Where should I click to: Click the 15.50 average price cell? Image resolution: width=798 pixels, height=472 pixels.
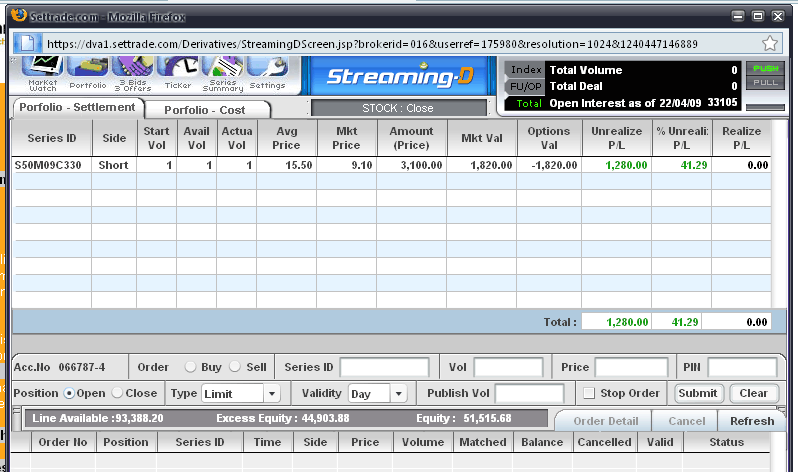tap(287, 165)
